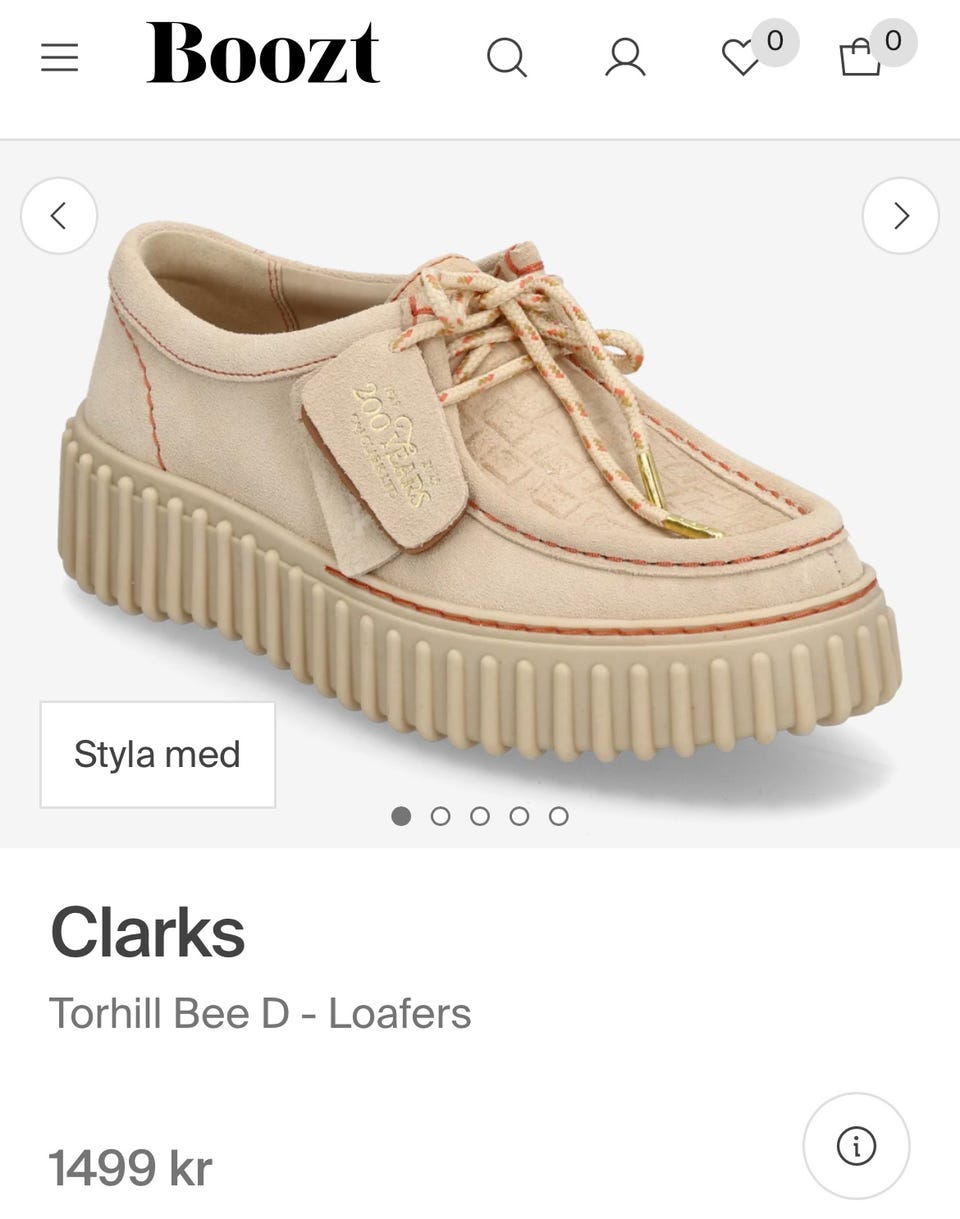Image resolution: width=960 pixels, height=1219 pixels.
Task: Open the user account icon
Action: click(x=625, y=57)
